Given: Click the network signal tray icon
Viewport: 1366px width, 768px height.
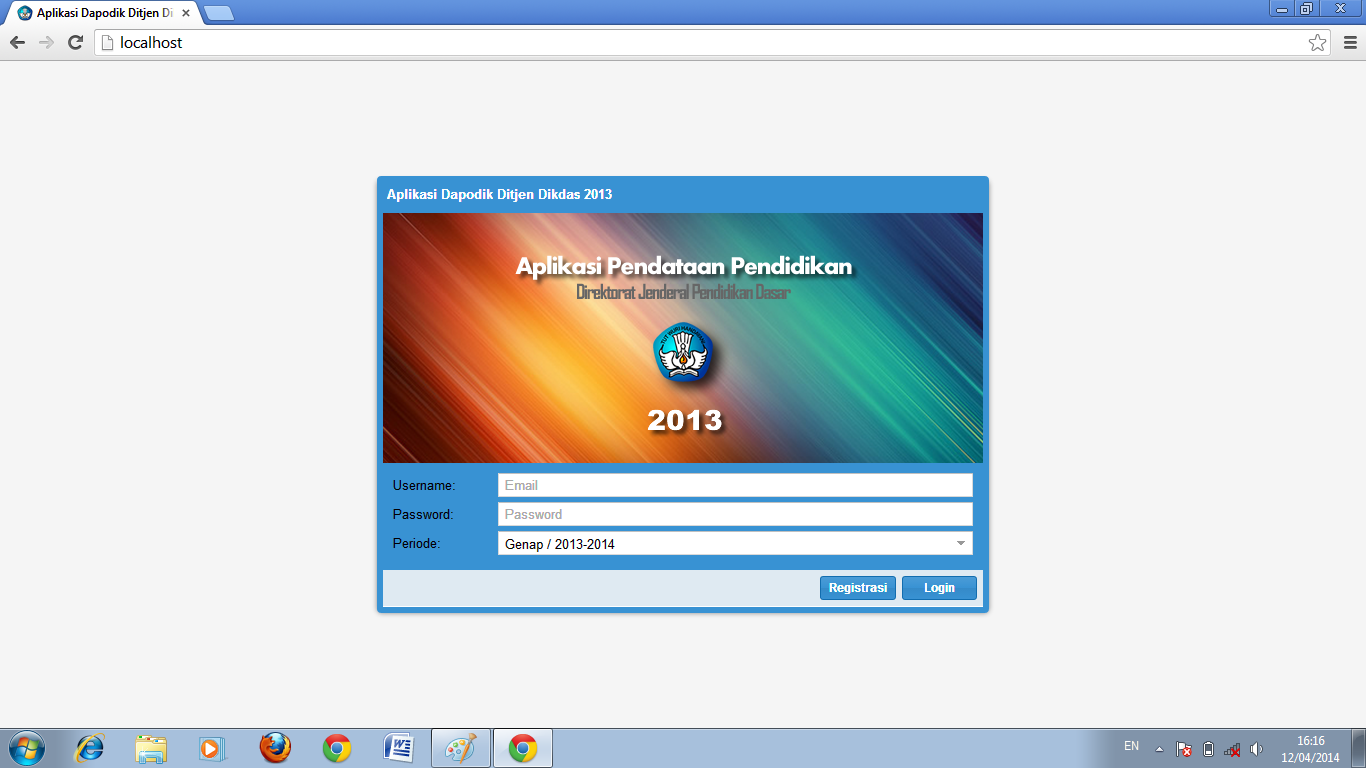Looking at the screenshot, I should point(1232,749).
